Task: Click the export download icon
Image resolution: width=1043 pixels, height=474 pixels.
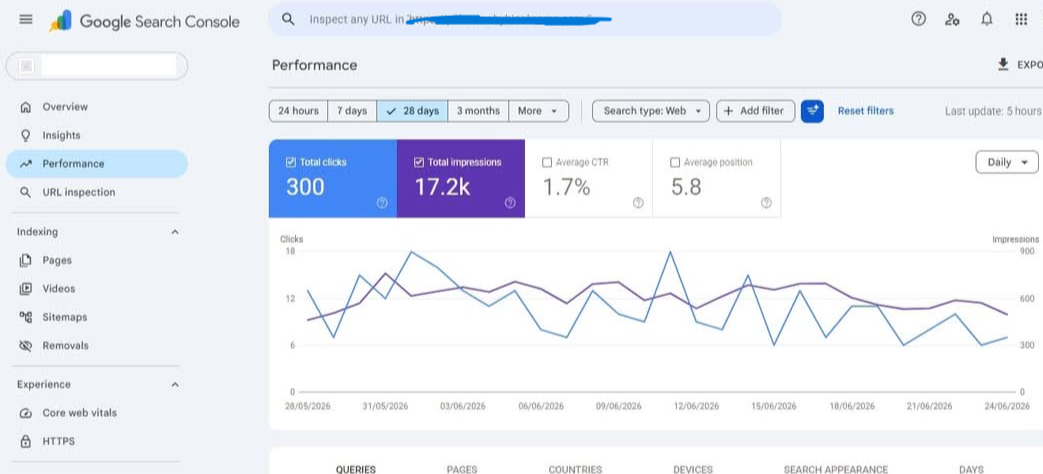Action: (1003, 64)
